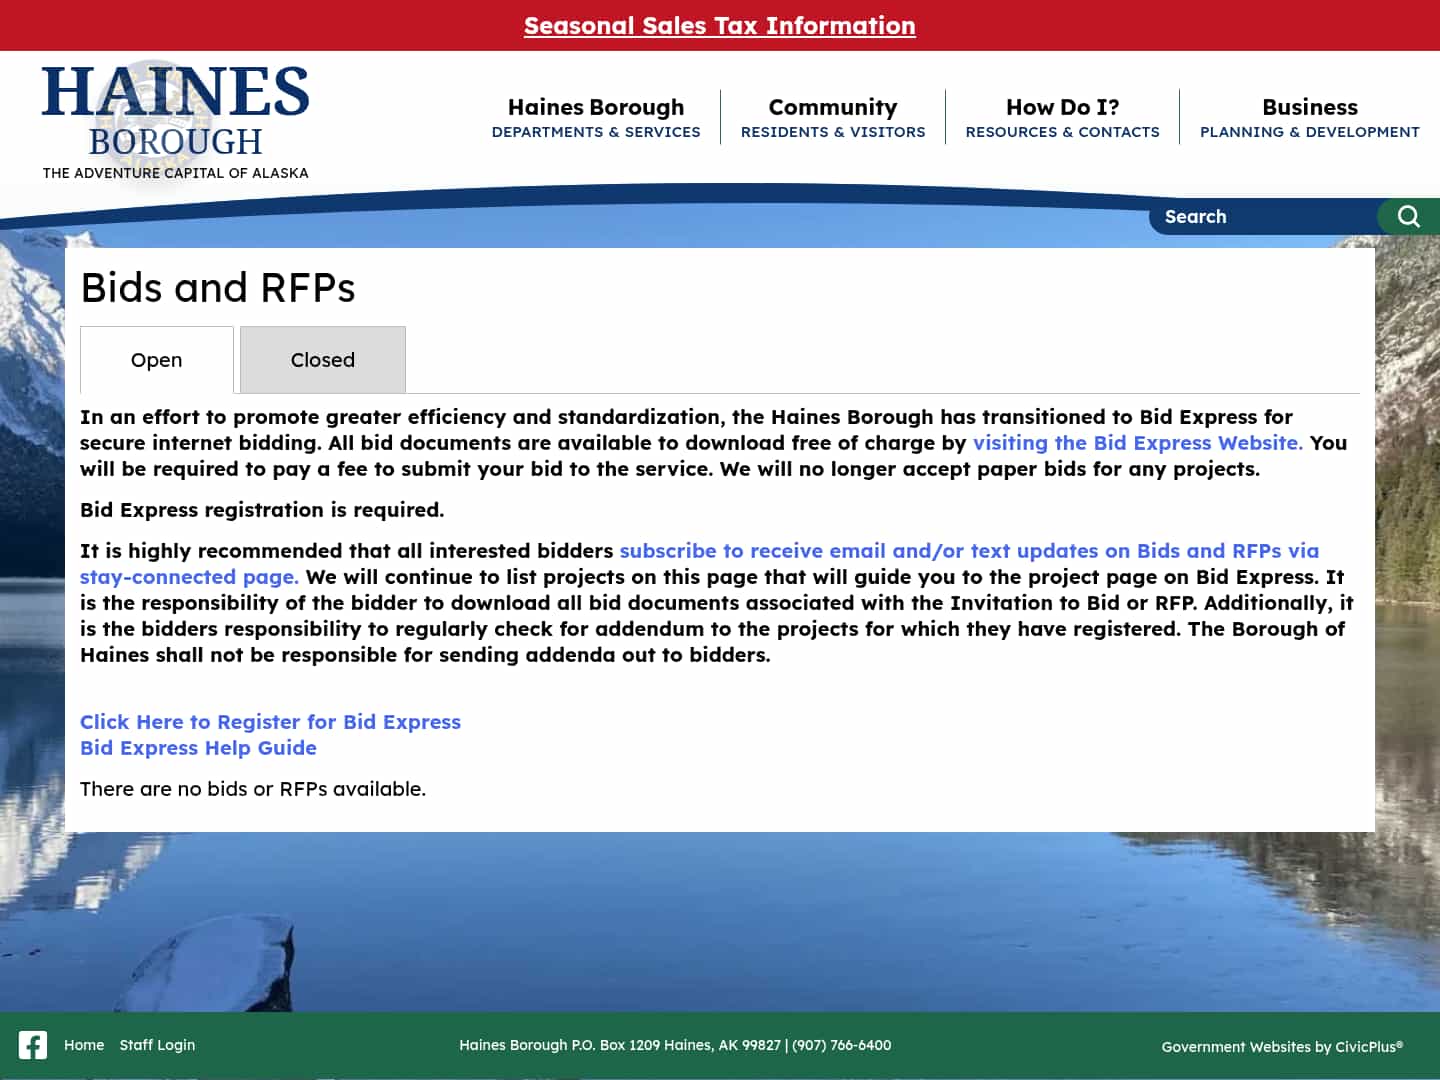Call the Borough phone number link
1440x1080 pixels.
click(840, 1044)
